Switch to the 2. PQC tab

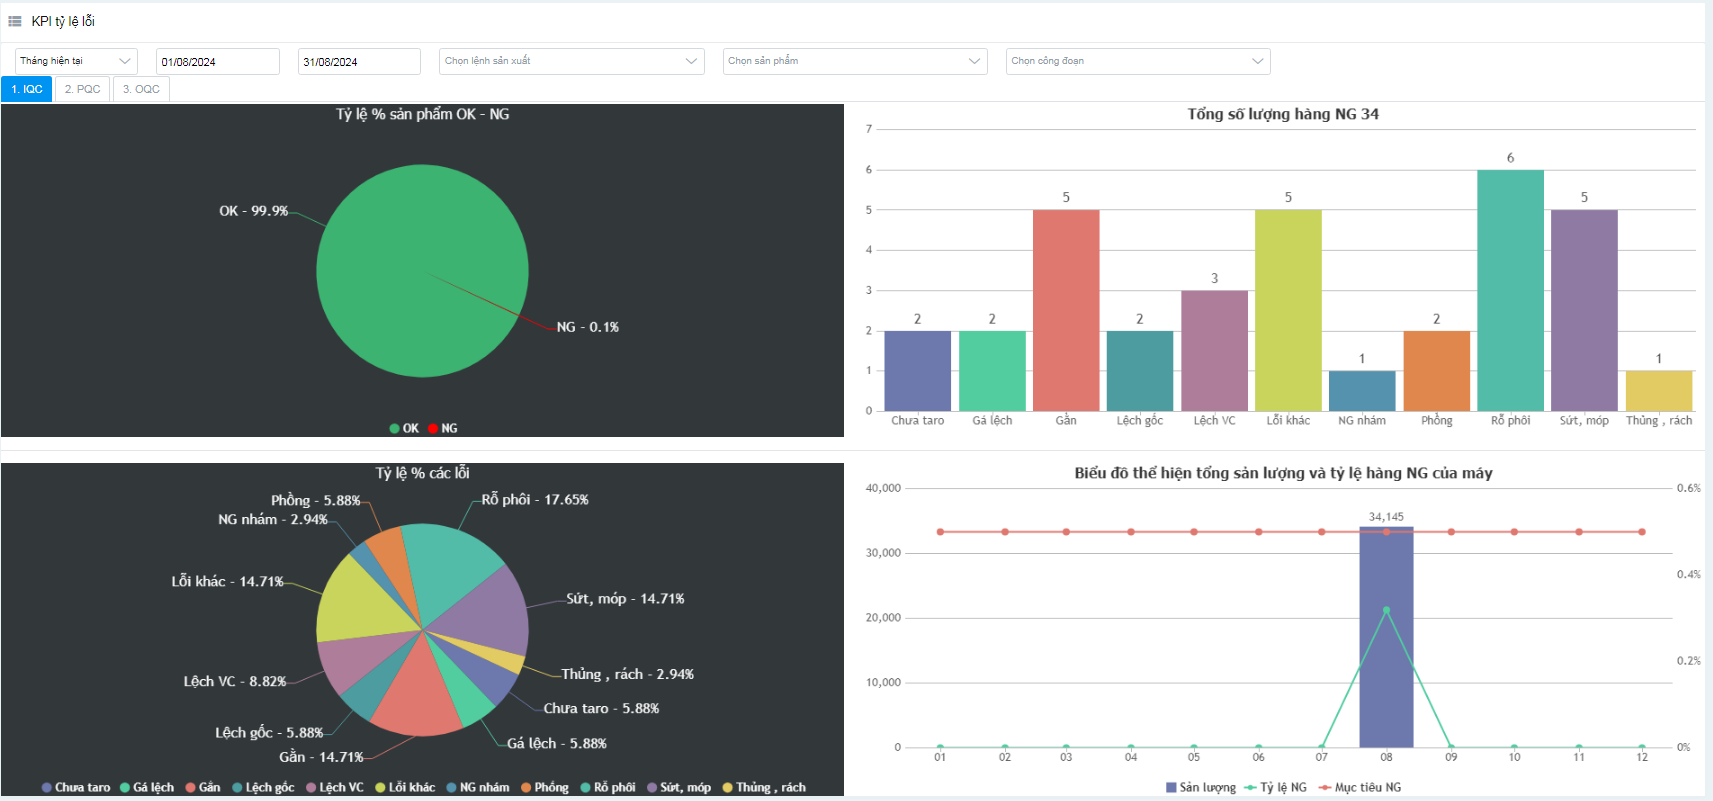click(x=82, y=89)
